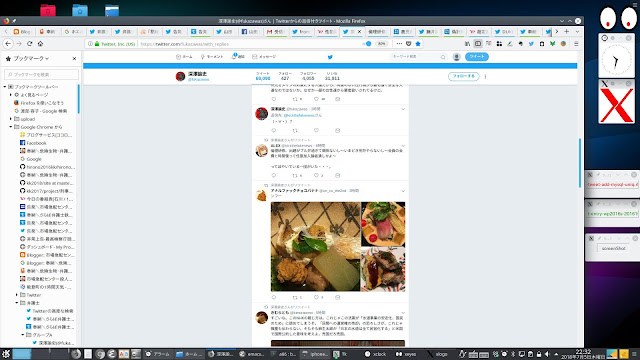
Task: Open the site info icon beside padlock
Action: 90,44
